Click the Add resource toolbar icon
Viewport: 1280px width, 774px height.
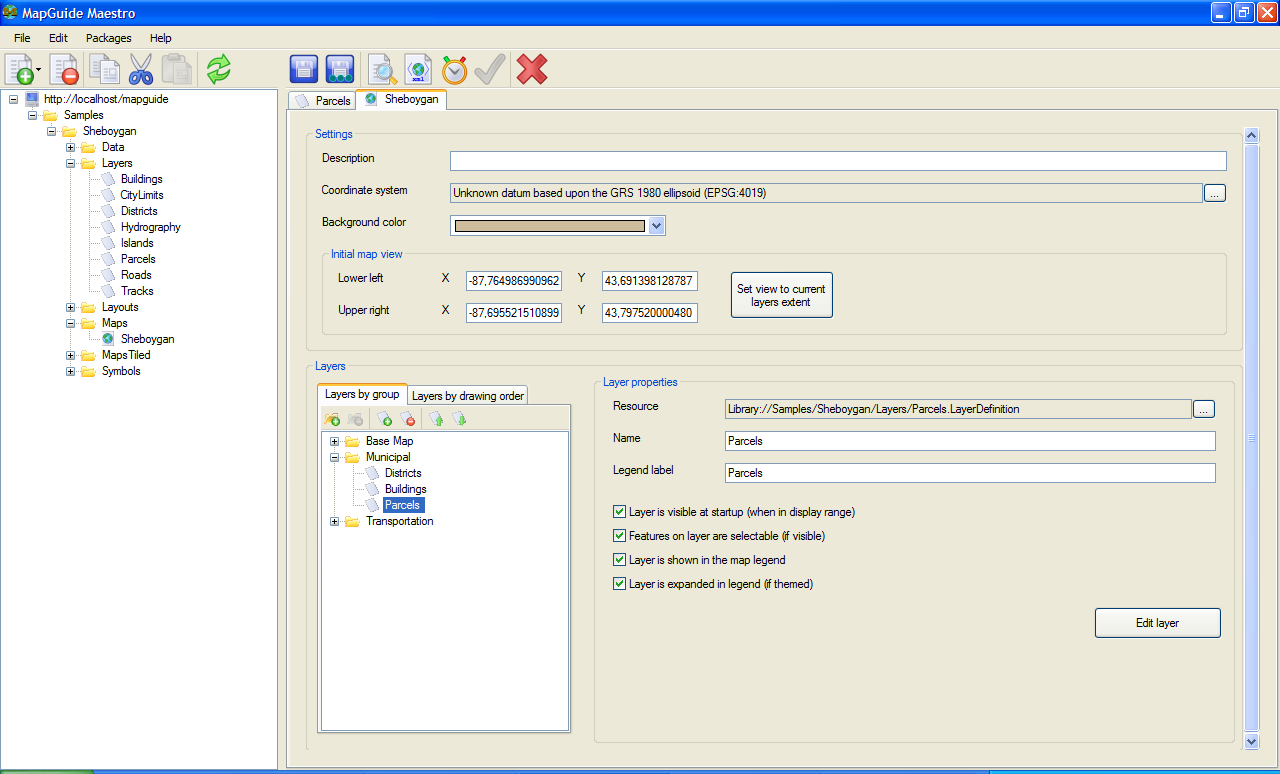coord(19,70)
